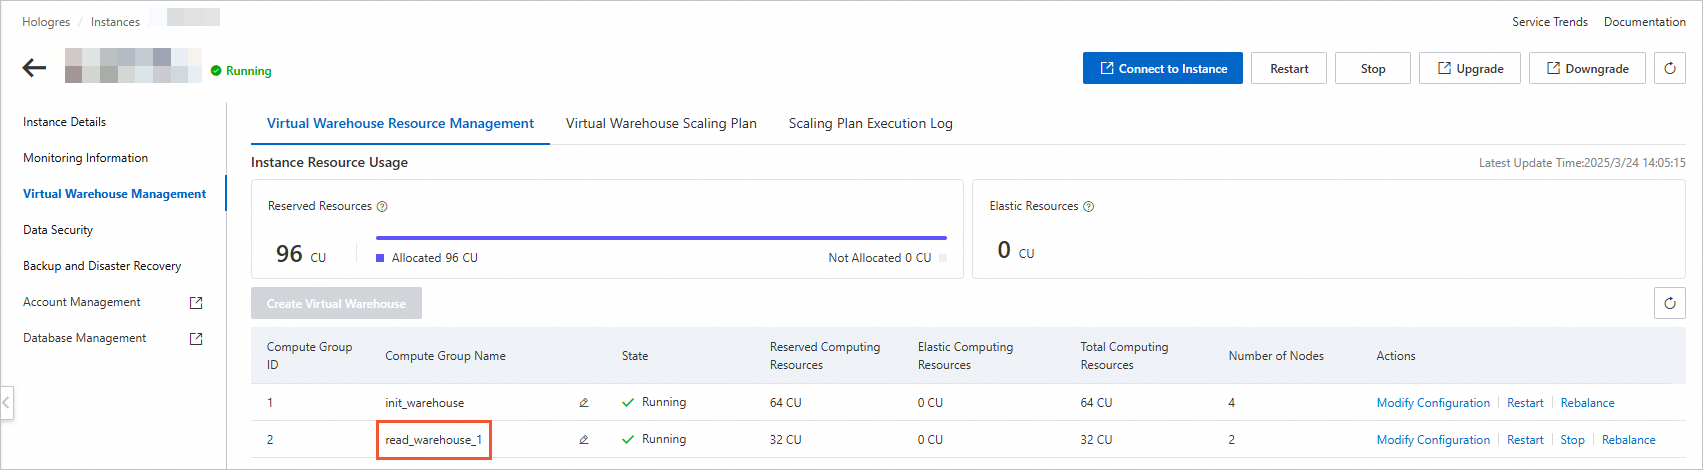The width and height of the screenshot is (1703, 470).
Task: Refresh the virtual warehouse table
Action: [x=1669, y=303]
